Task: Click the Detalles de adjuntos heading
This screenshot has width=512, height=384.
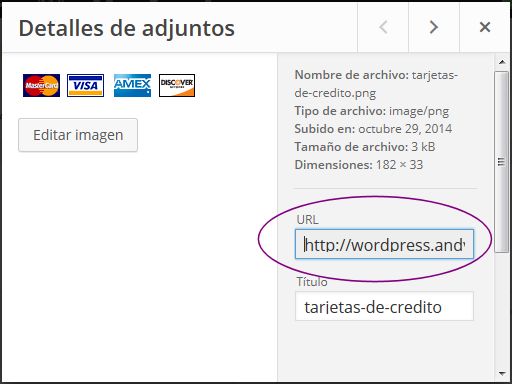Action: (x=127, y=28)
